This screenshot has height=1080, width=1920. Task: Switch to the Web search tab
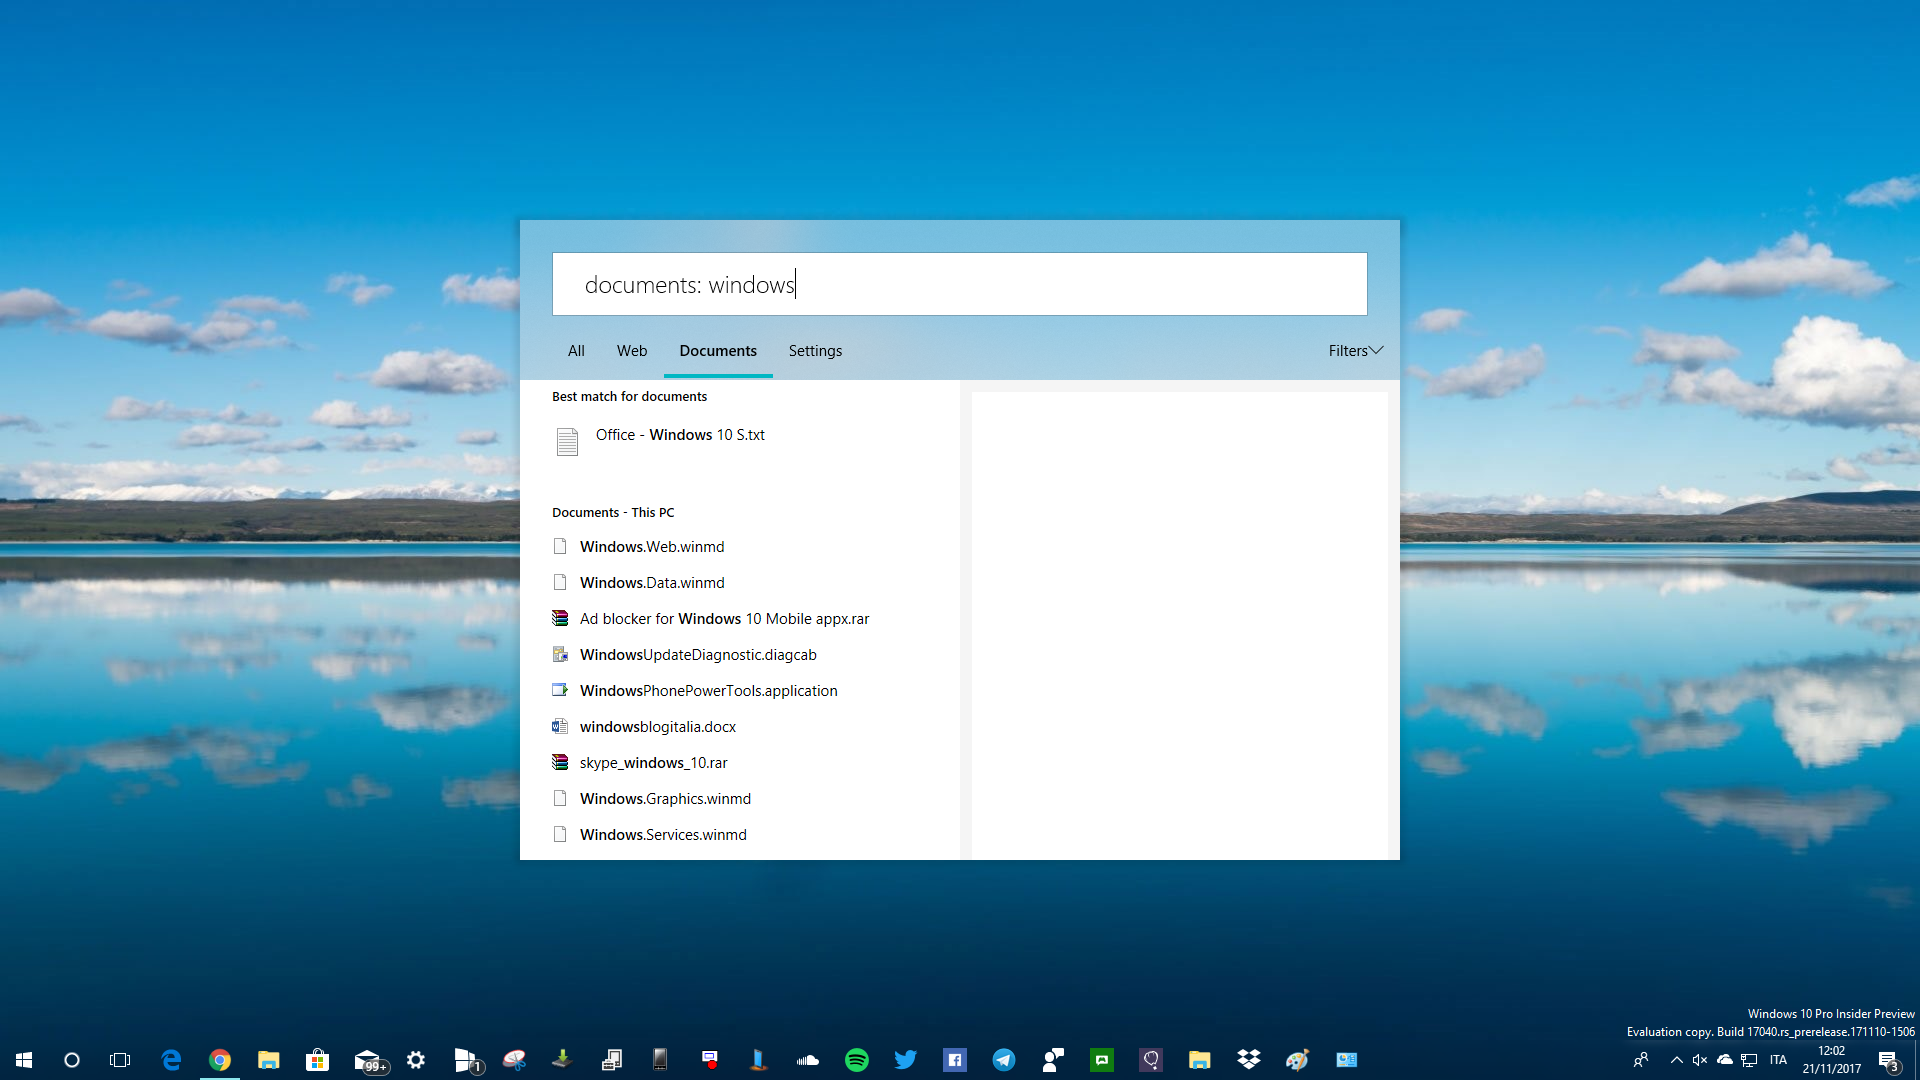[x=632, y=351]
